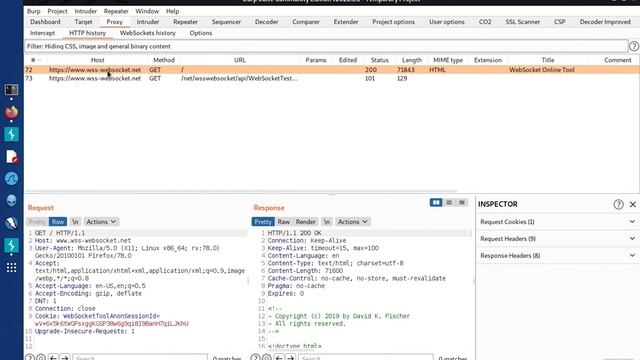Click the Request search field
640x360 pixels.
click(x=140, y=358)
